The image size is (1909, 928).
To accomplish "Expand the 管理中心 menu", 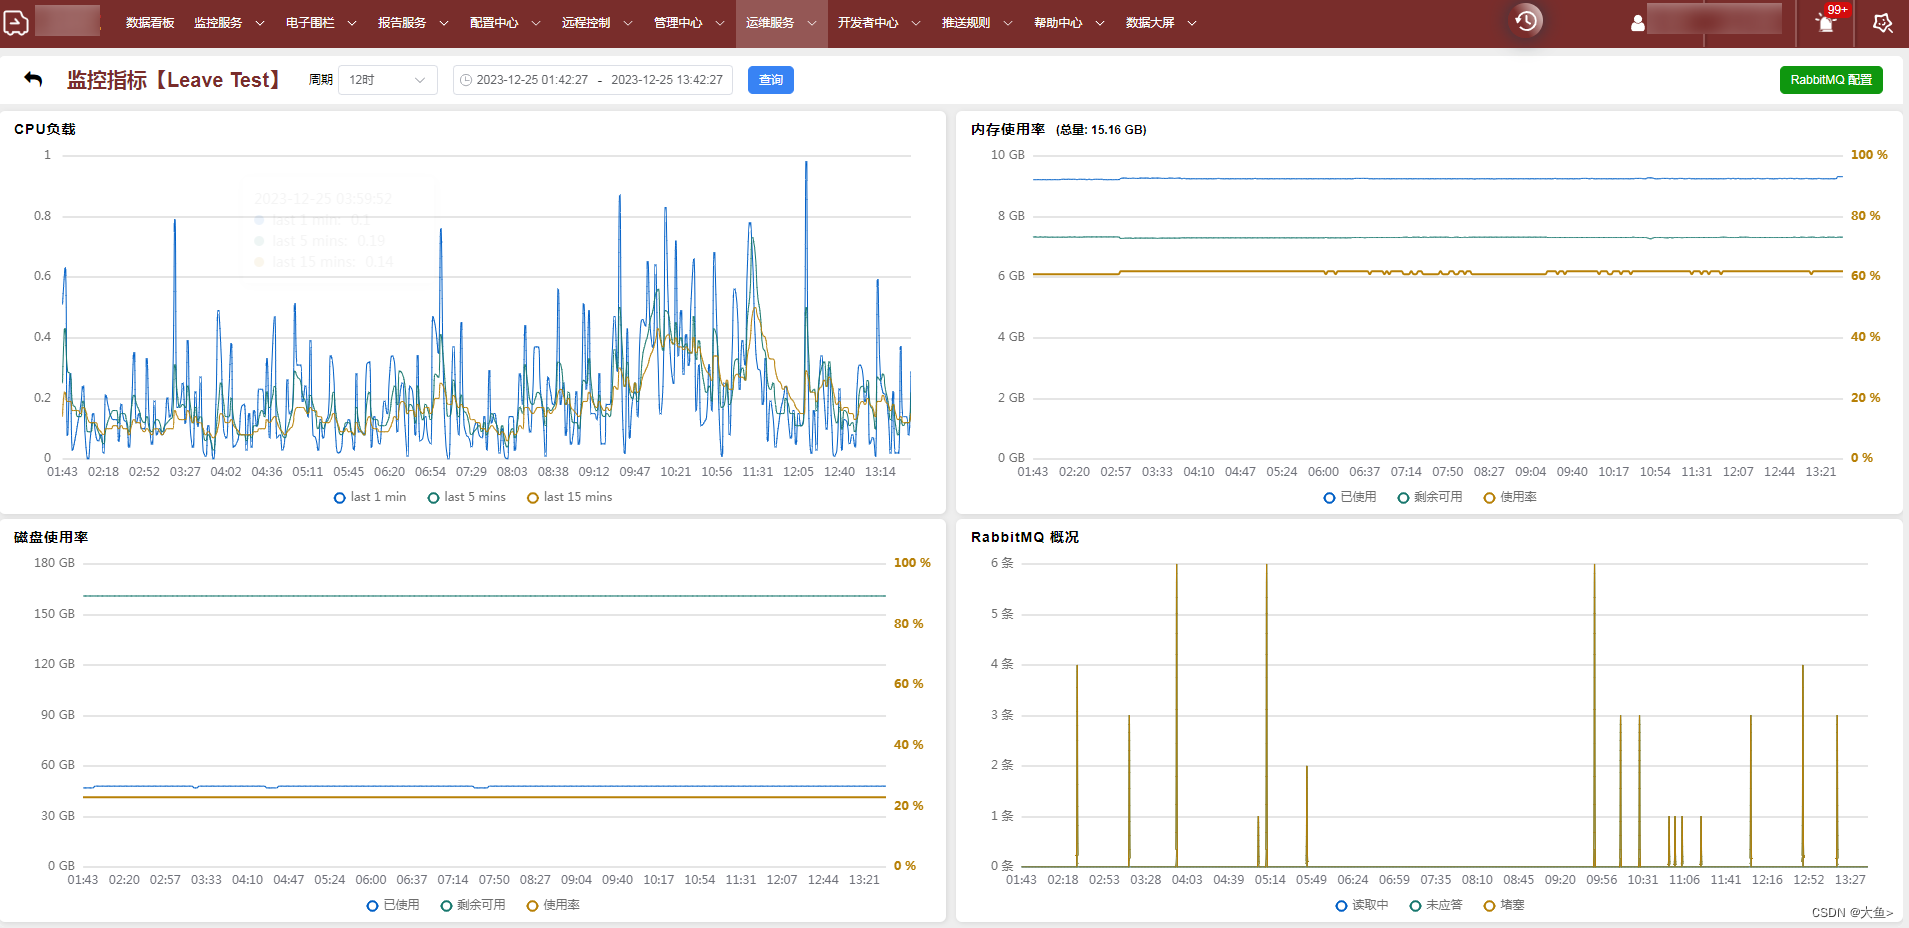I will pyautogui.click(x=689, y=23).
